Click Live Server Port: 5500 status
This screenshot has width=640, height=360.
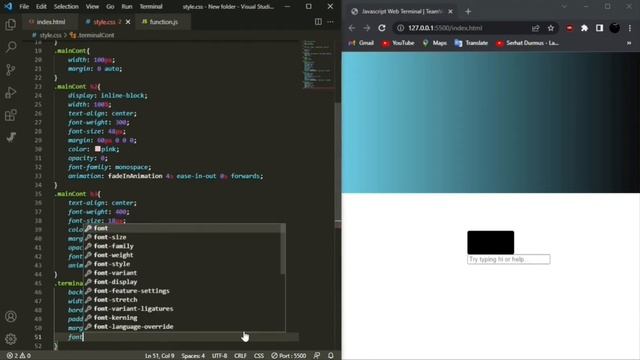(x=289, y=356)
